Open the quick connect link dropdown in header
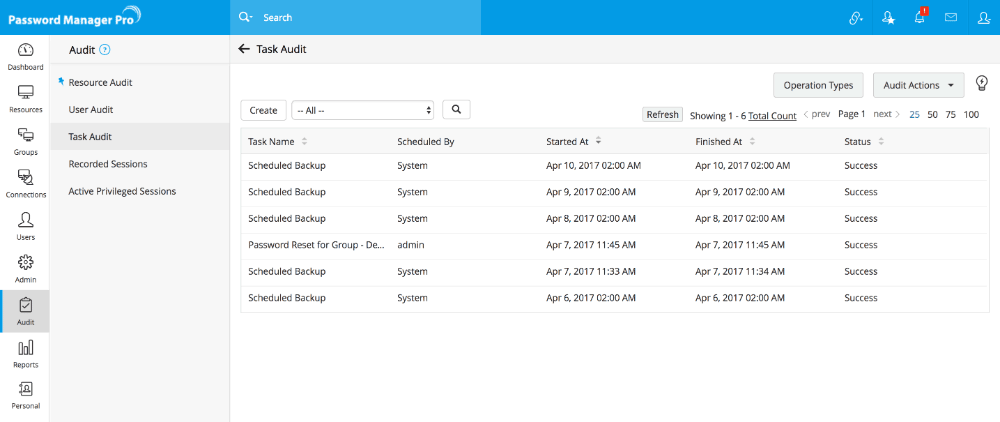This screenshot has height=422, width=1000. click(x=855, y=18)
